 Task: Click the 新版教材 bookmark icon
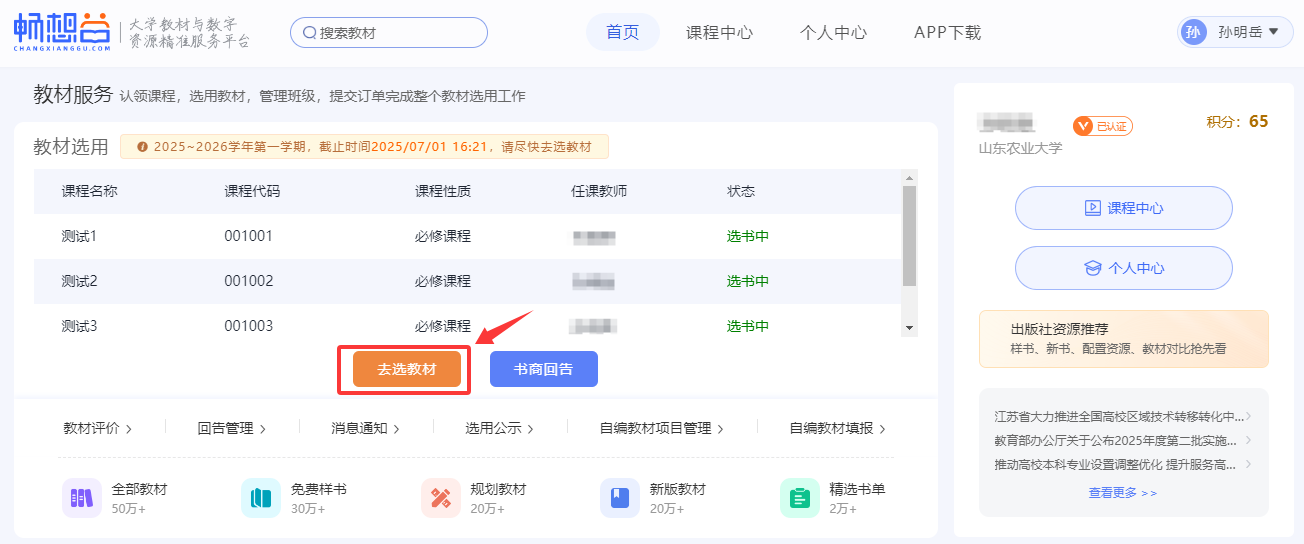pyautogui.click(x=620, y=498)
